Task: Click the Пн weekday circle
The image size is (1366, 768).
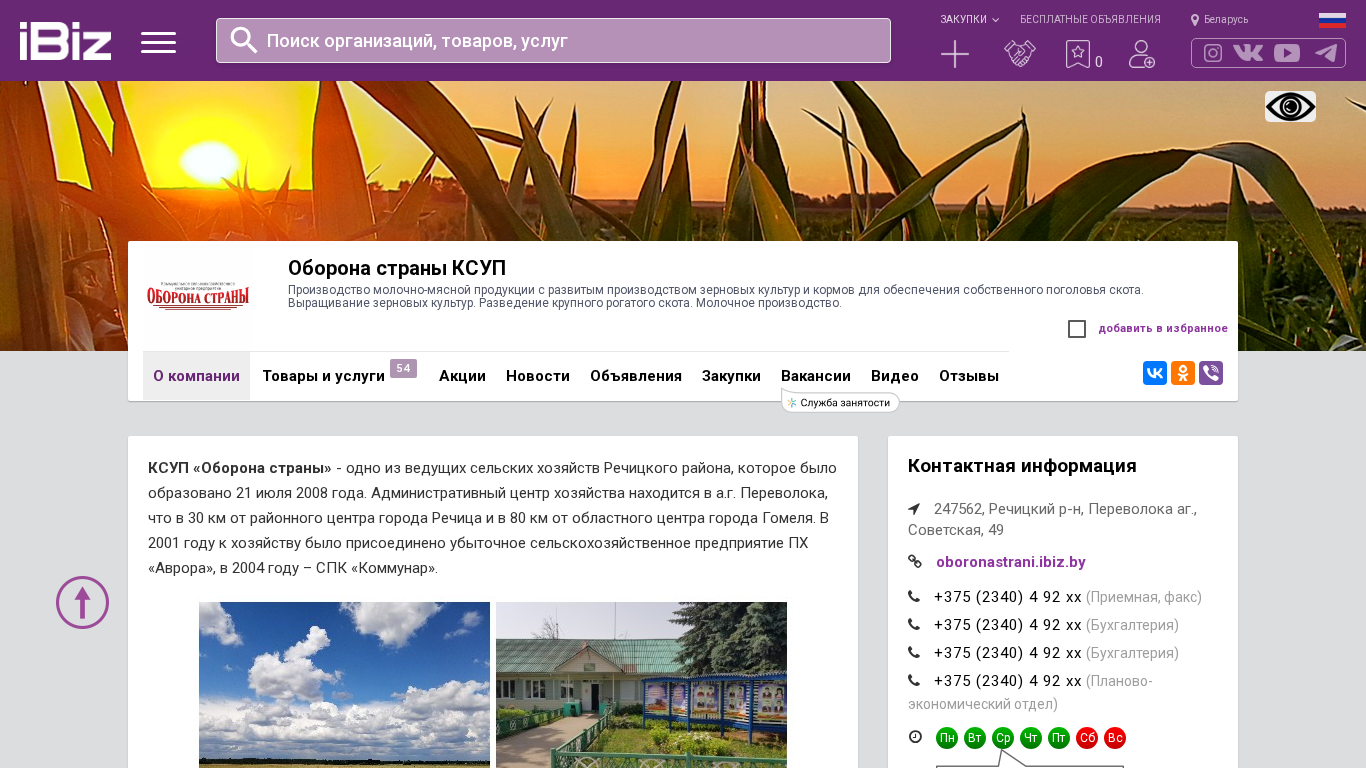Action: pos(947,738)
